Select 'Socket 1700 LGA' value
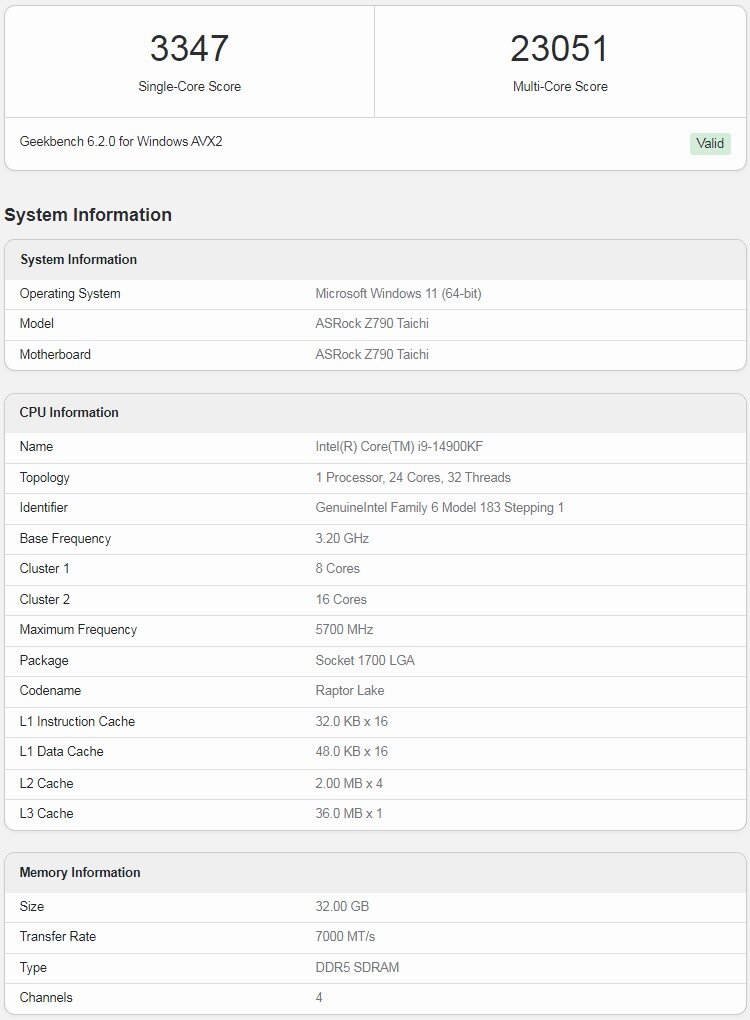Viewport: 750px width, 1020px height. [365, 661]
